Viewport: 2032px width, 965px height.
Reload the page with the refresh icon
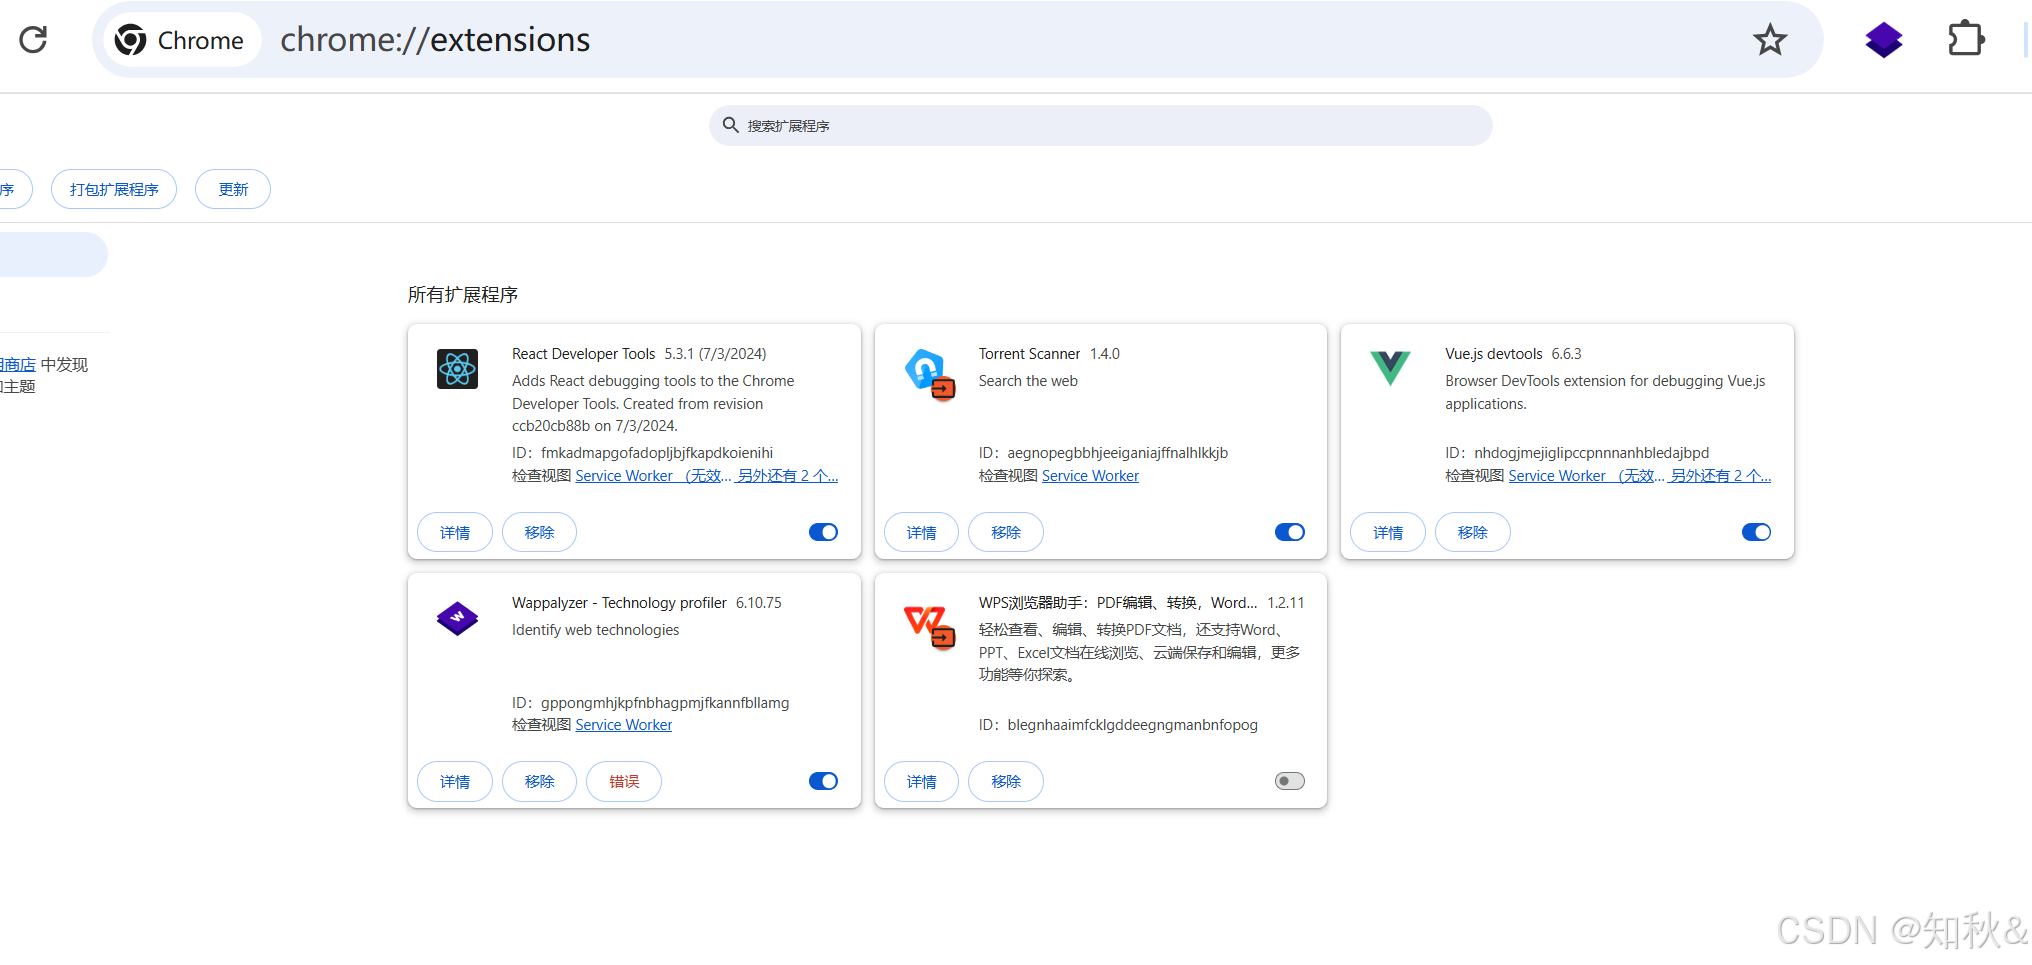tap(33, 40)
